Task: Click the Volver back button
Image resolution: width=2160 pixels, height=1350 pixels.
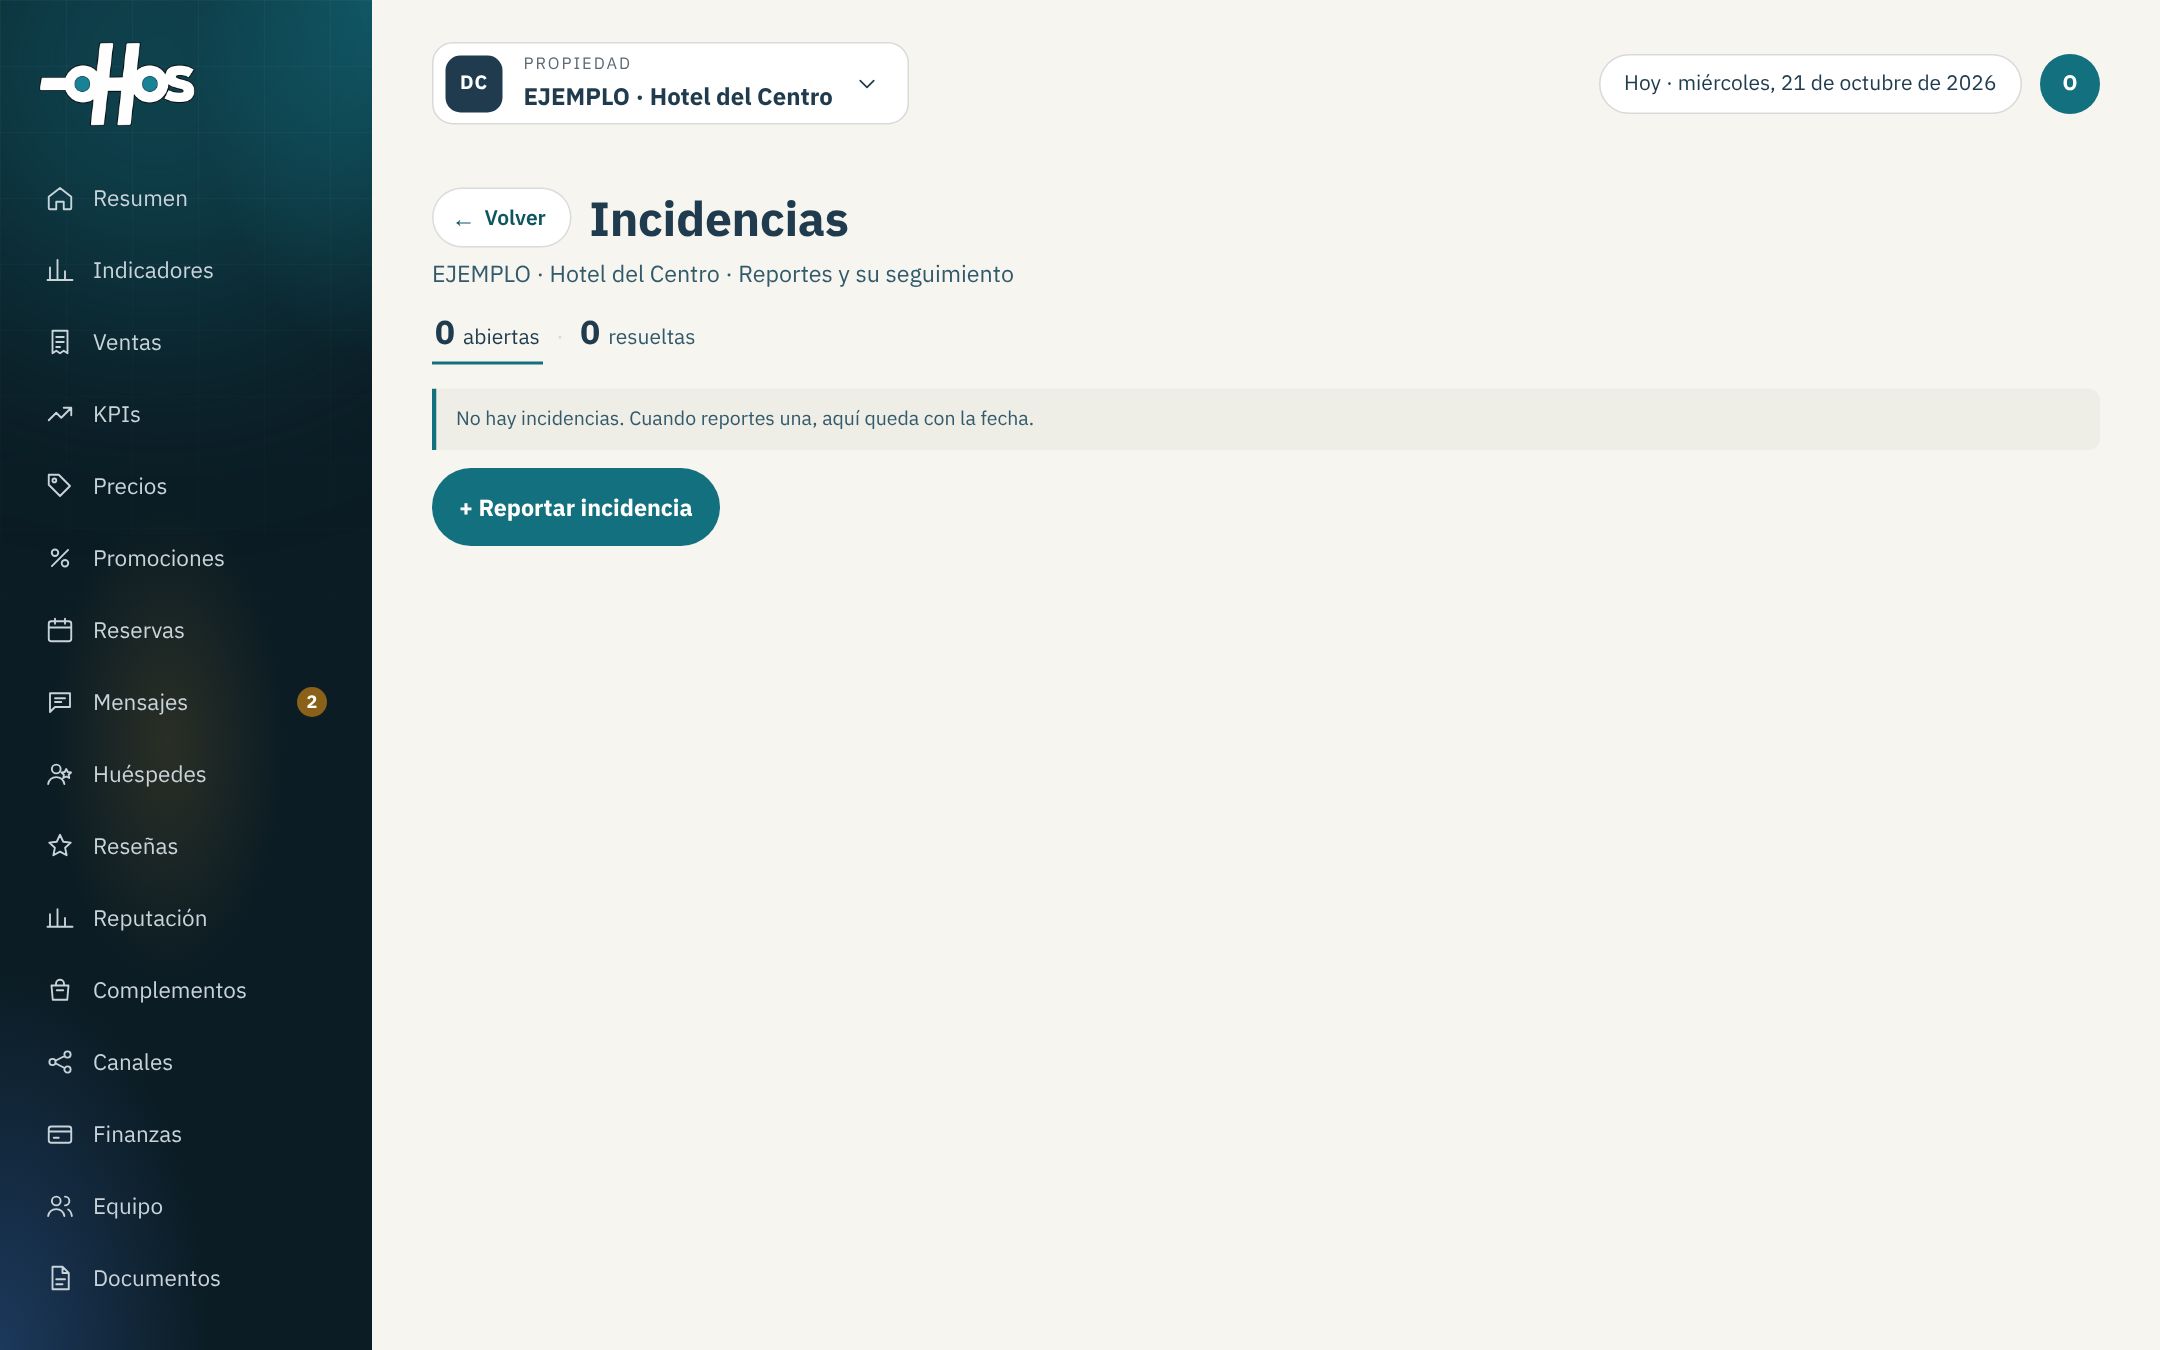Action: tap(501, 218)
